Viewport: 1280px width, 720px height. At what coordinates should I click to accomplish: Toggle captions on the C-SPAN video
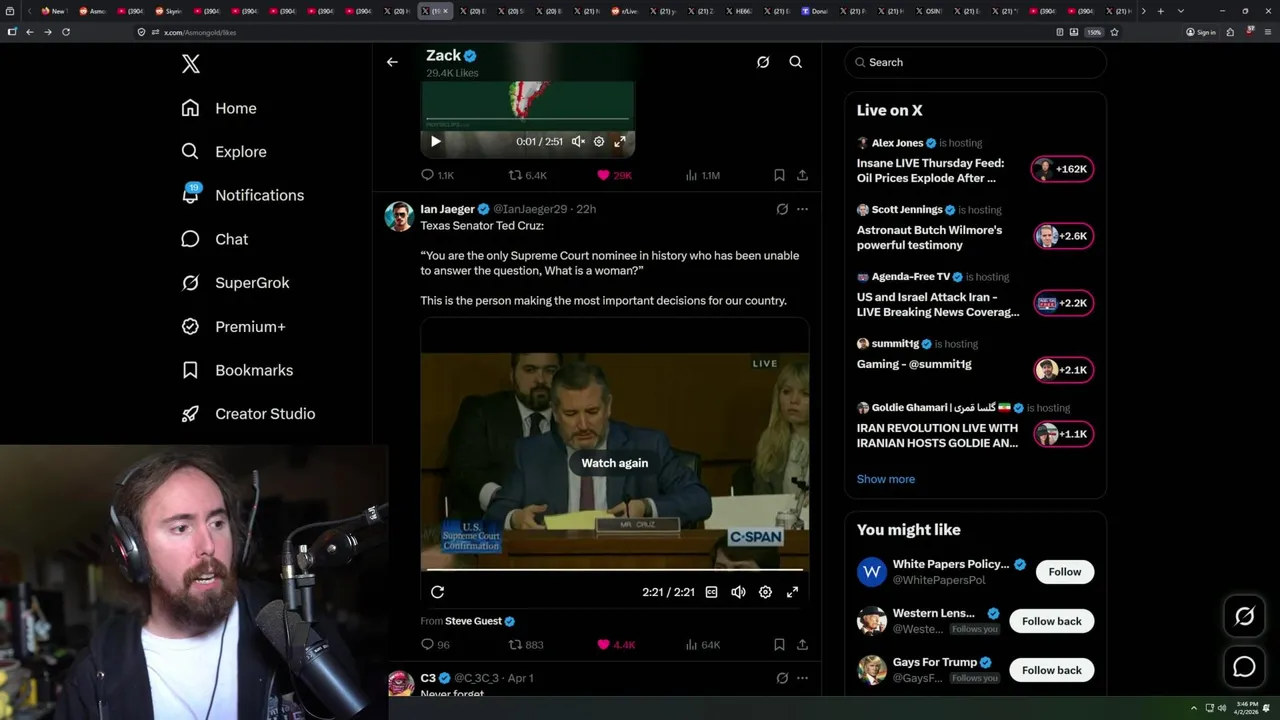pyautogui.click(x=712, y=592)
